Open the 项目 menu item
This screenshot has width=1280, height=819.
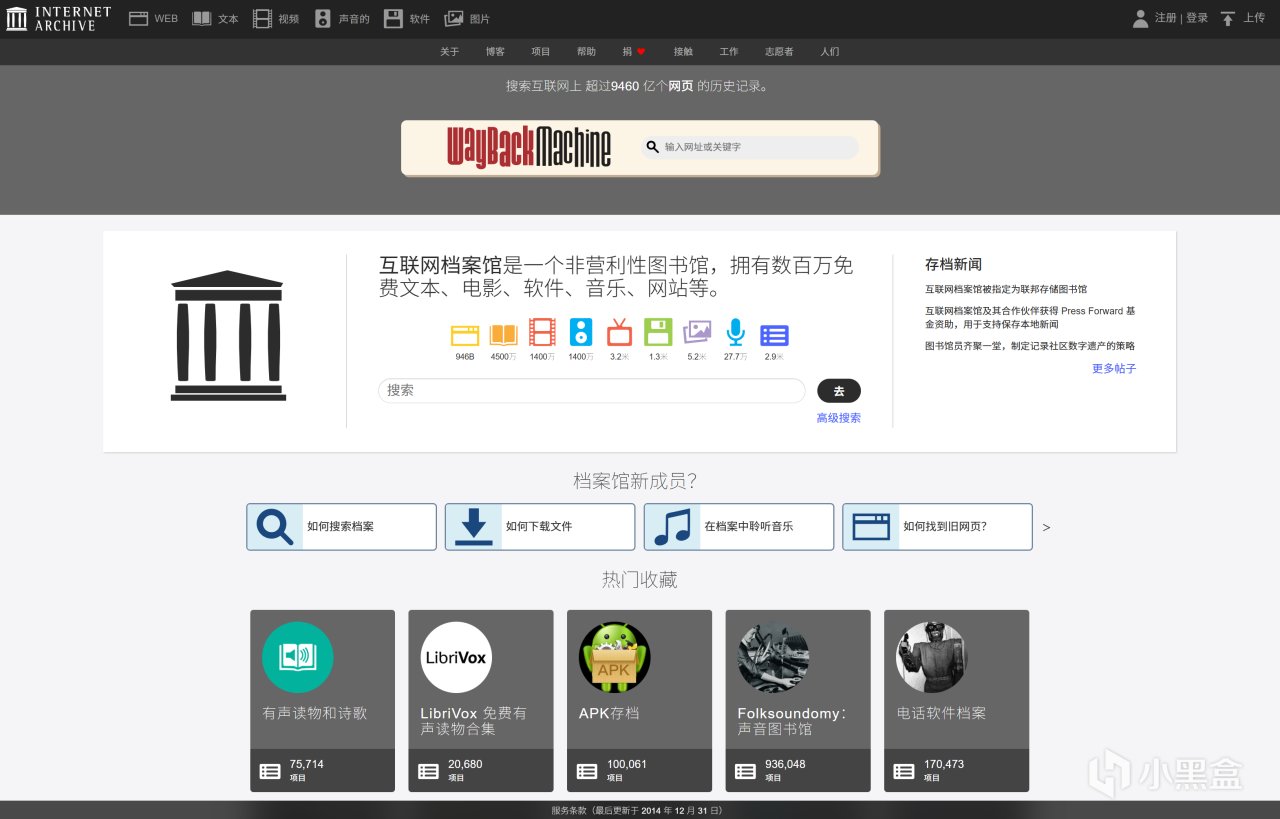point(541,52)
